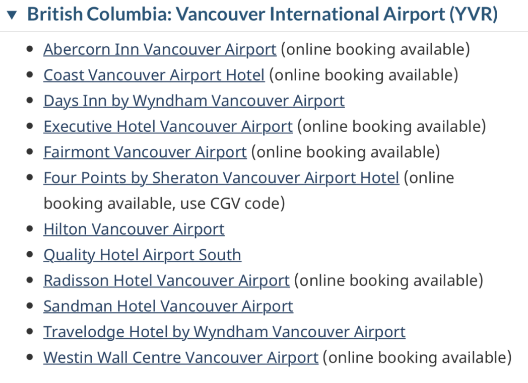
Task: Open Westin Wall Centre Vancouver Airport link
Action: 181,358
